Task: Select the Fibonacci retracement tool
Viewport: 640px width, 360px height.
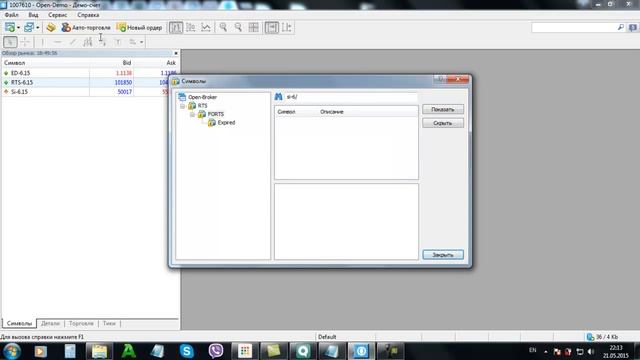Action: (x=102, y=42)
